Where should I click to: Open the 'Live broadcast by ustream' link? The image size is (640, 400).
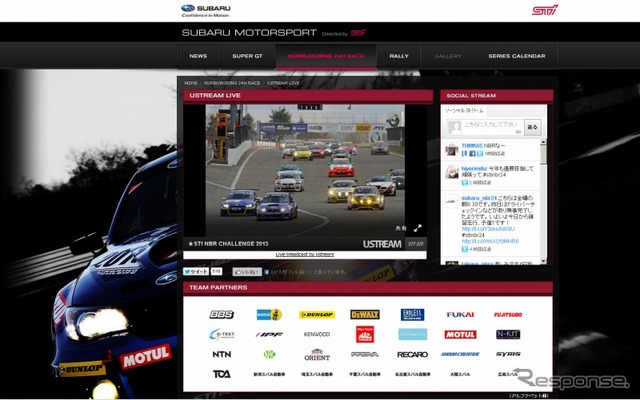[x=304, y=254]
